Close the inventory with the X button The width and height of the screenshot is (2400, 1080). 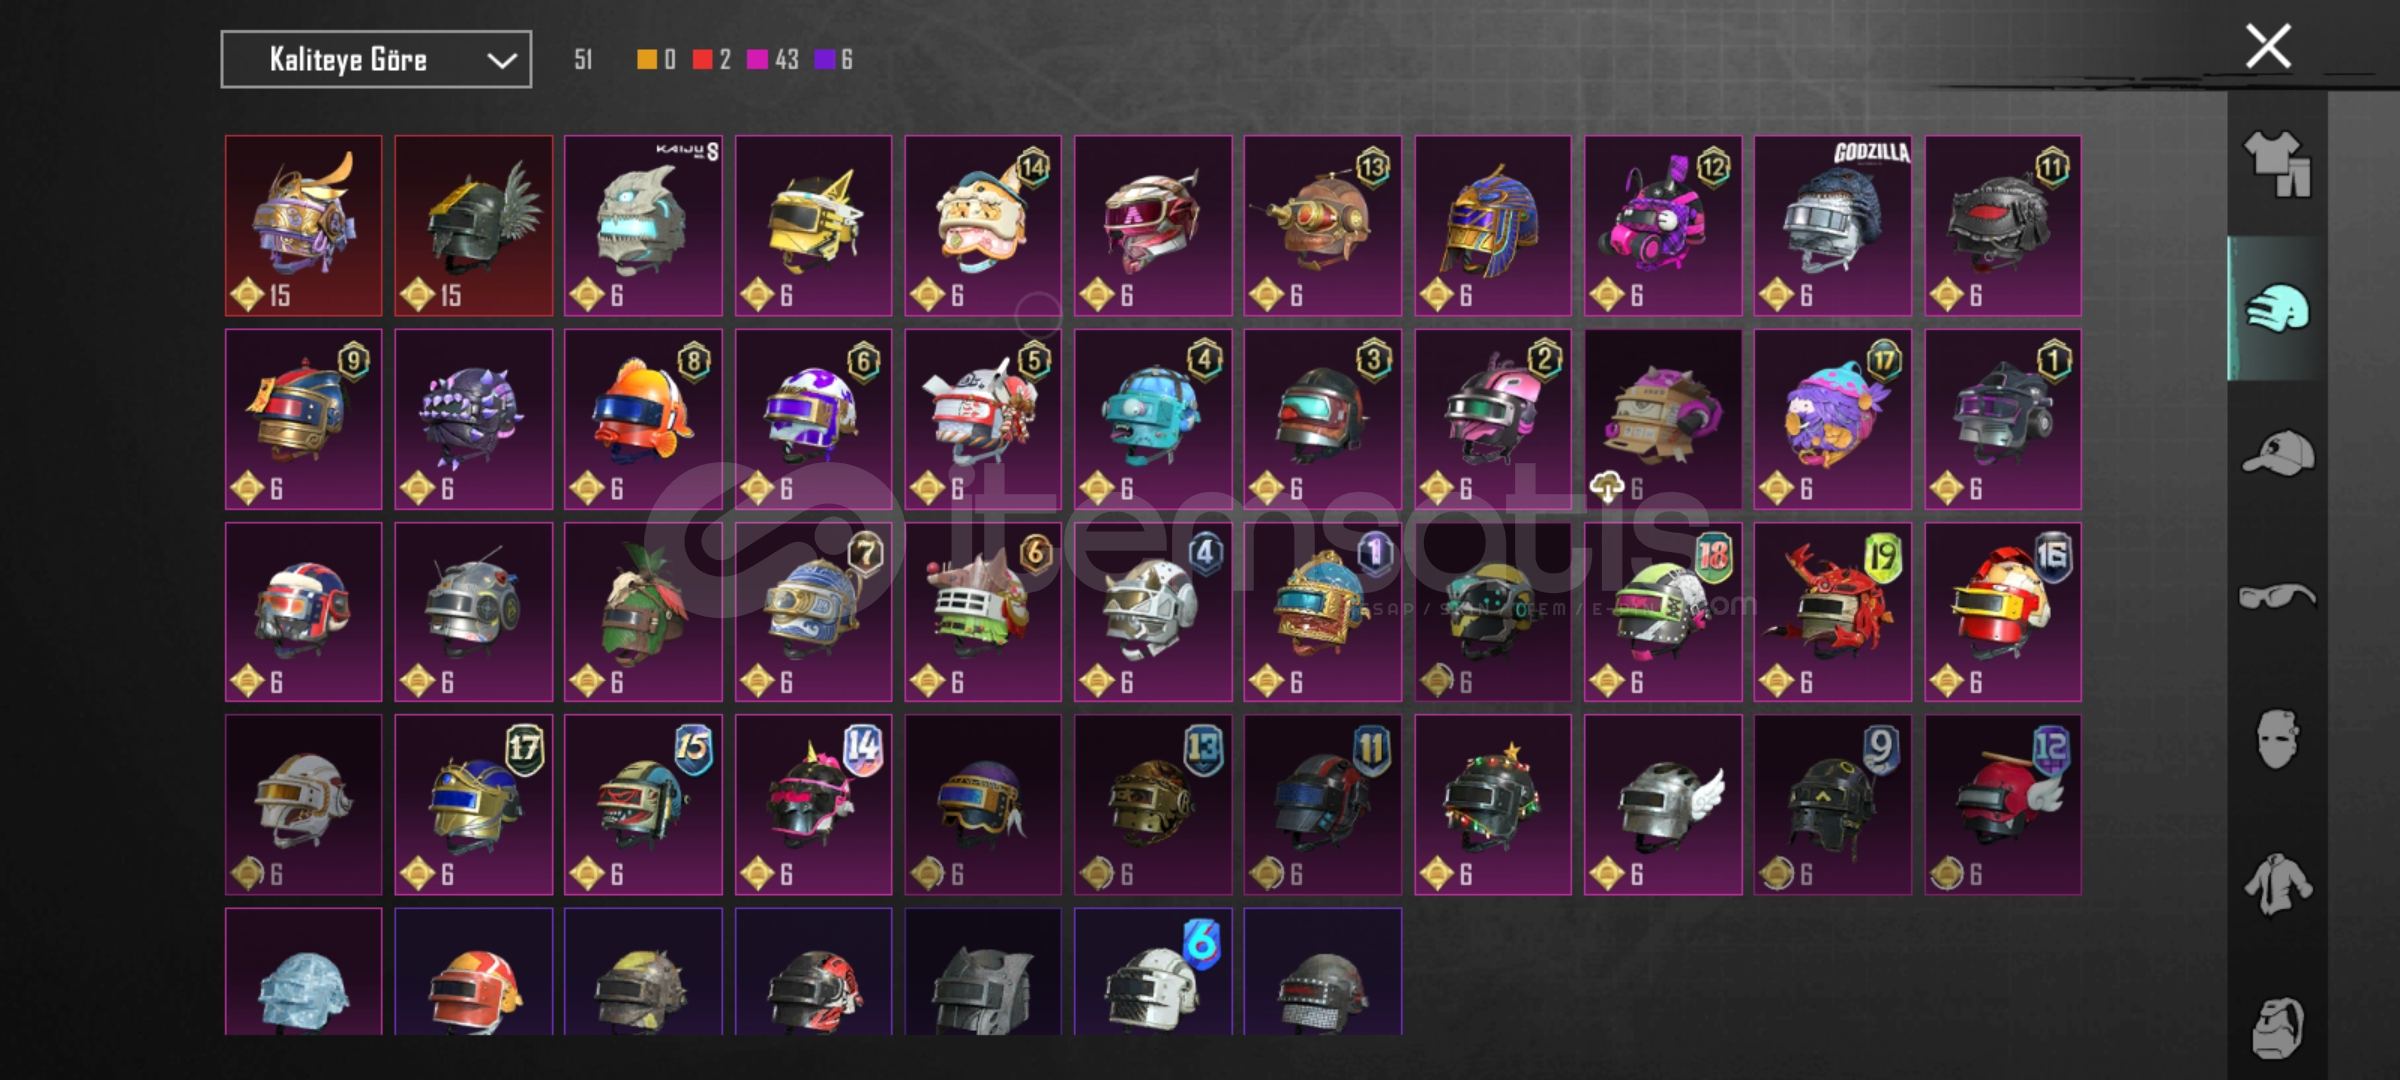point(2267,47)
